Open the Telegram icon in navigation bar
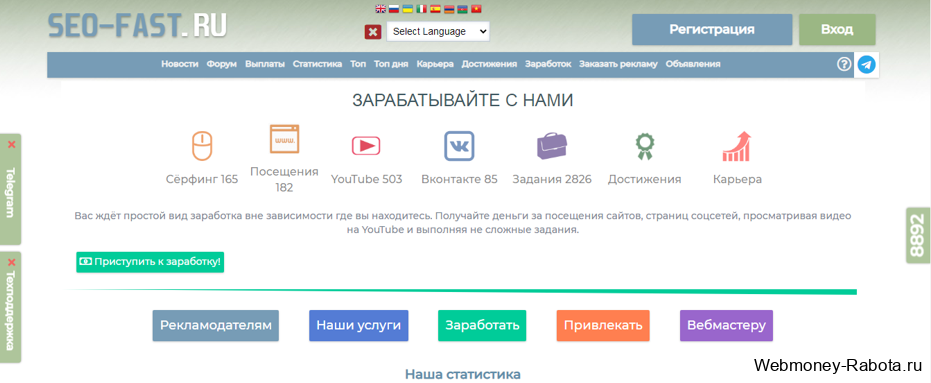931x383 pixels. tap(867, 65)
